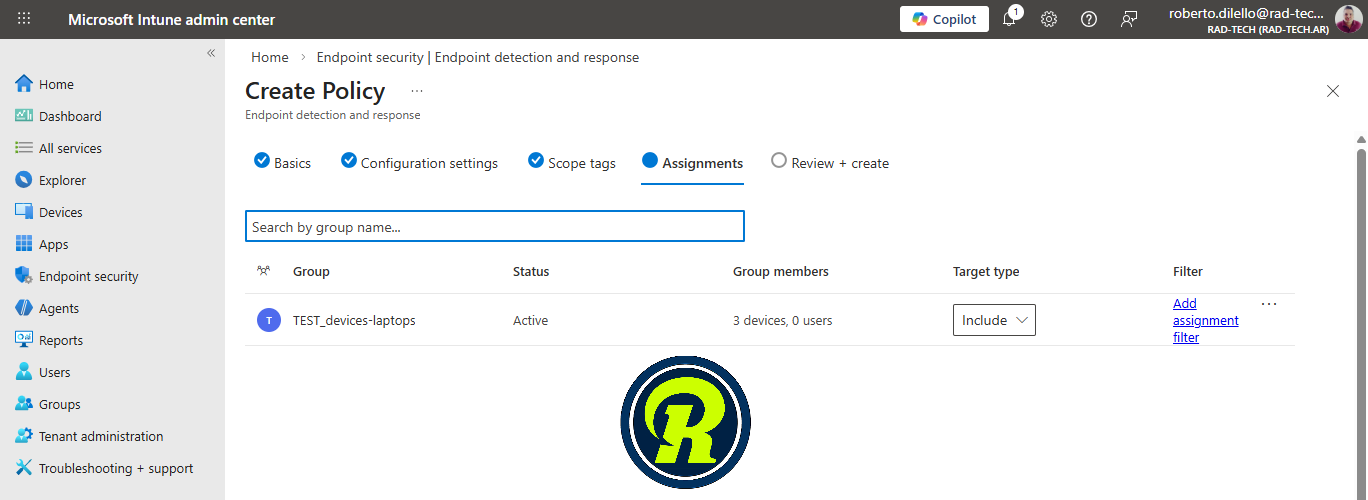
Task: Click the notifications bell icon
Action: click(x=1009, y=19)
